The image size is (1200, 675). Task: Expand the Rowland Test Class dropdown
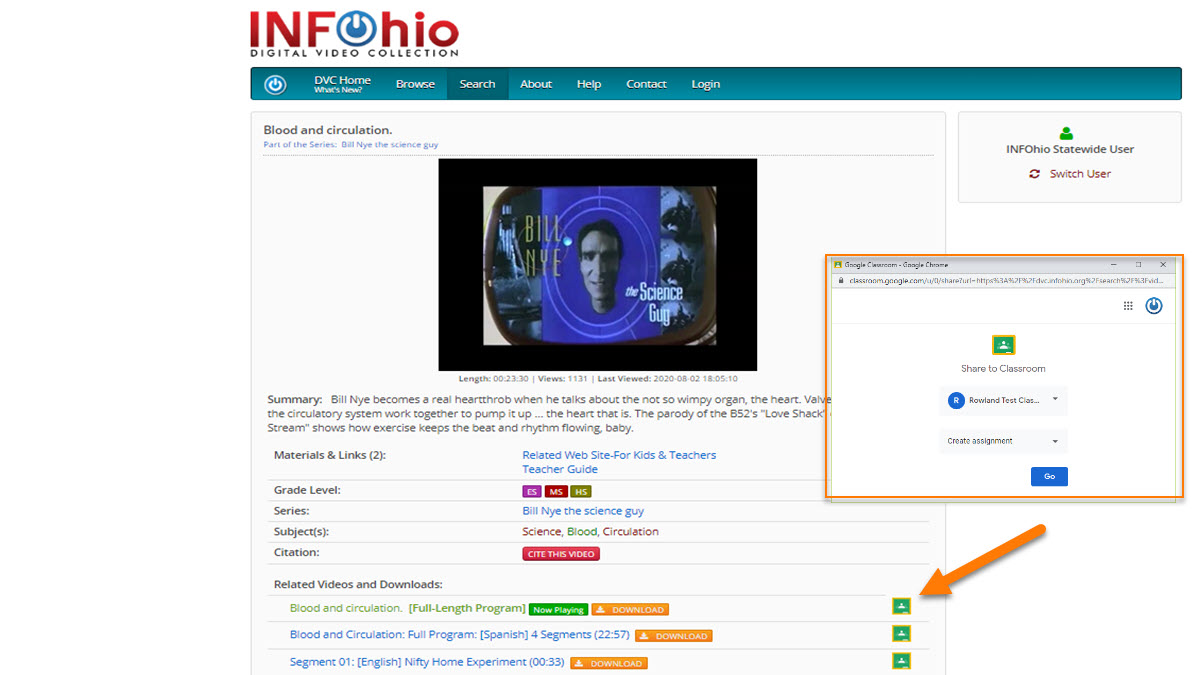point(1004,400)
